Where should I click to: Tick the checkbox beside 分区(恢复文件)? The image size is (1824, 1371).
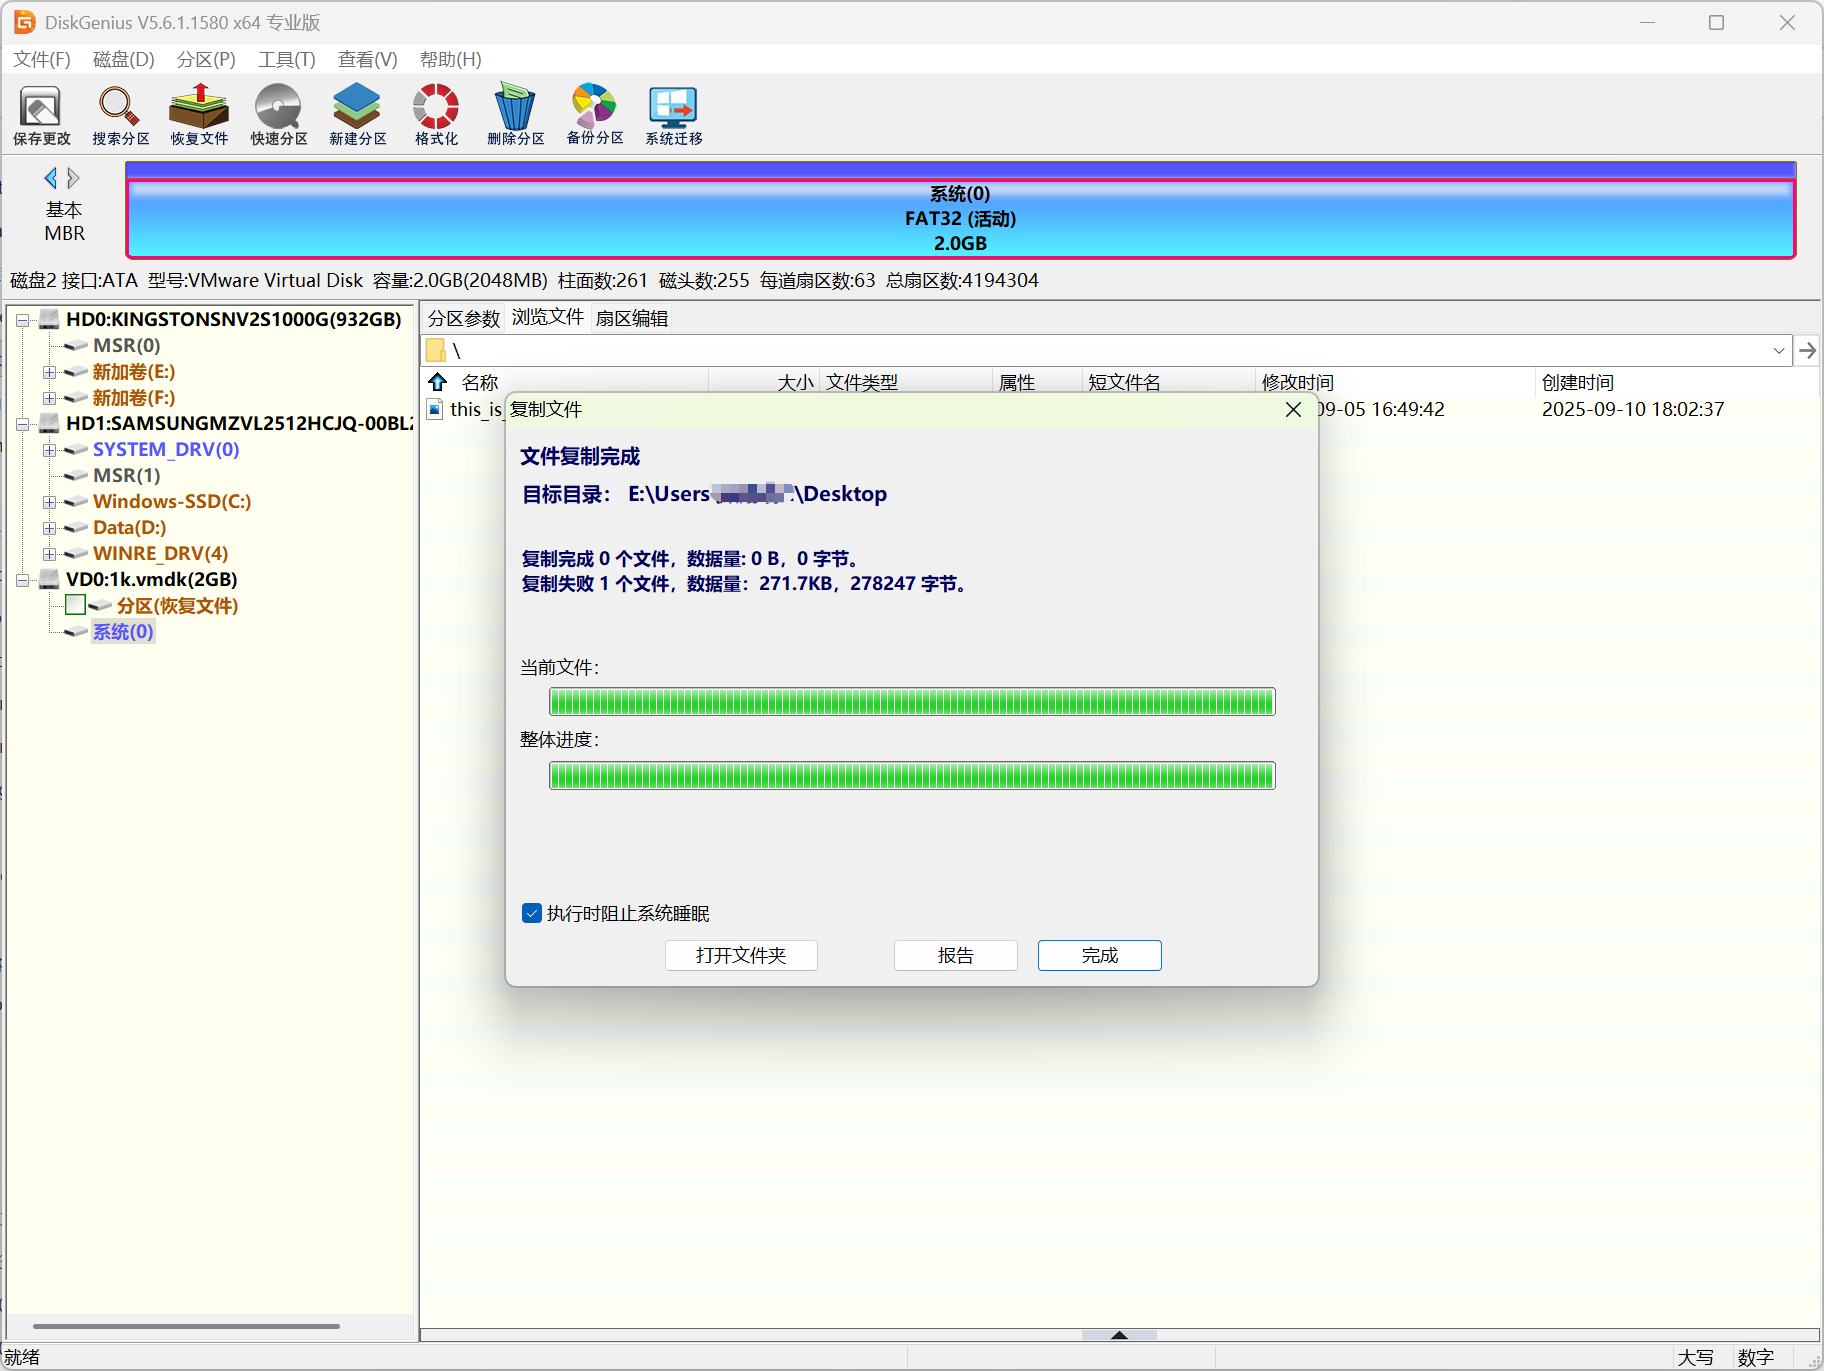pyautogui.click(x=75, y=605)
